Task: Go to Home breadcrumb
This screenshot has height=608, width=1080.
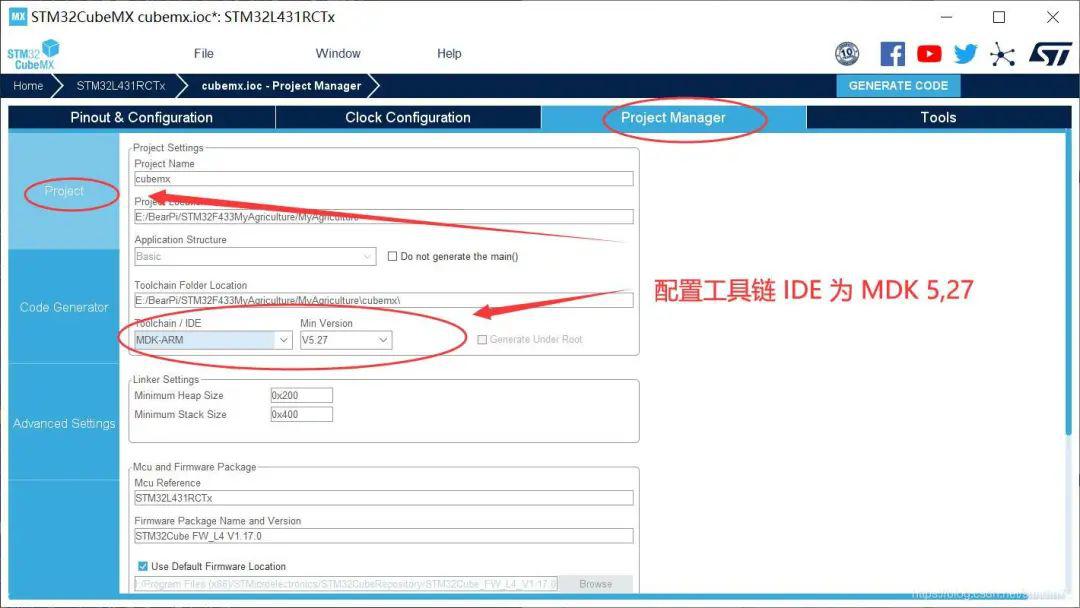Action: click(28, 86)
